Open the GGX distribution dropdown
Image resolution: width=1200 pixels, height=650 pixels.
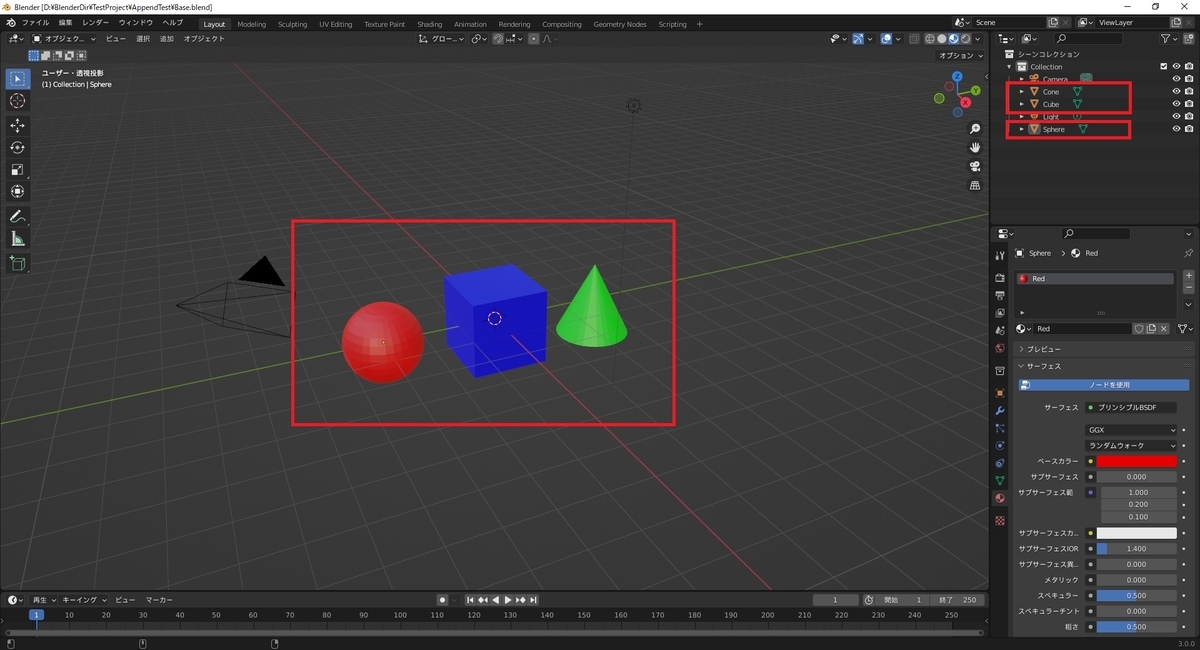point(1131,430)
